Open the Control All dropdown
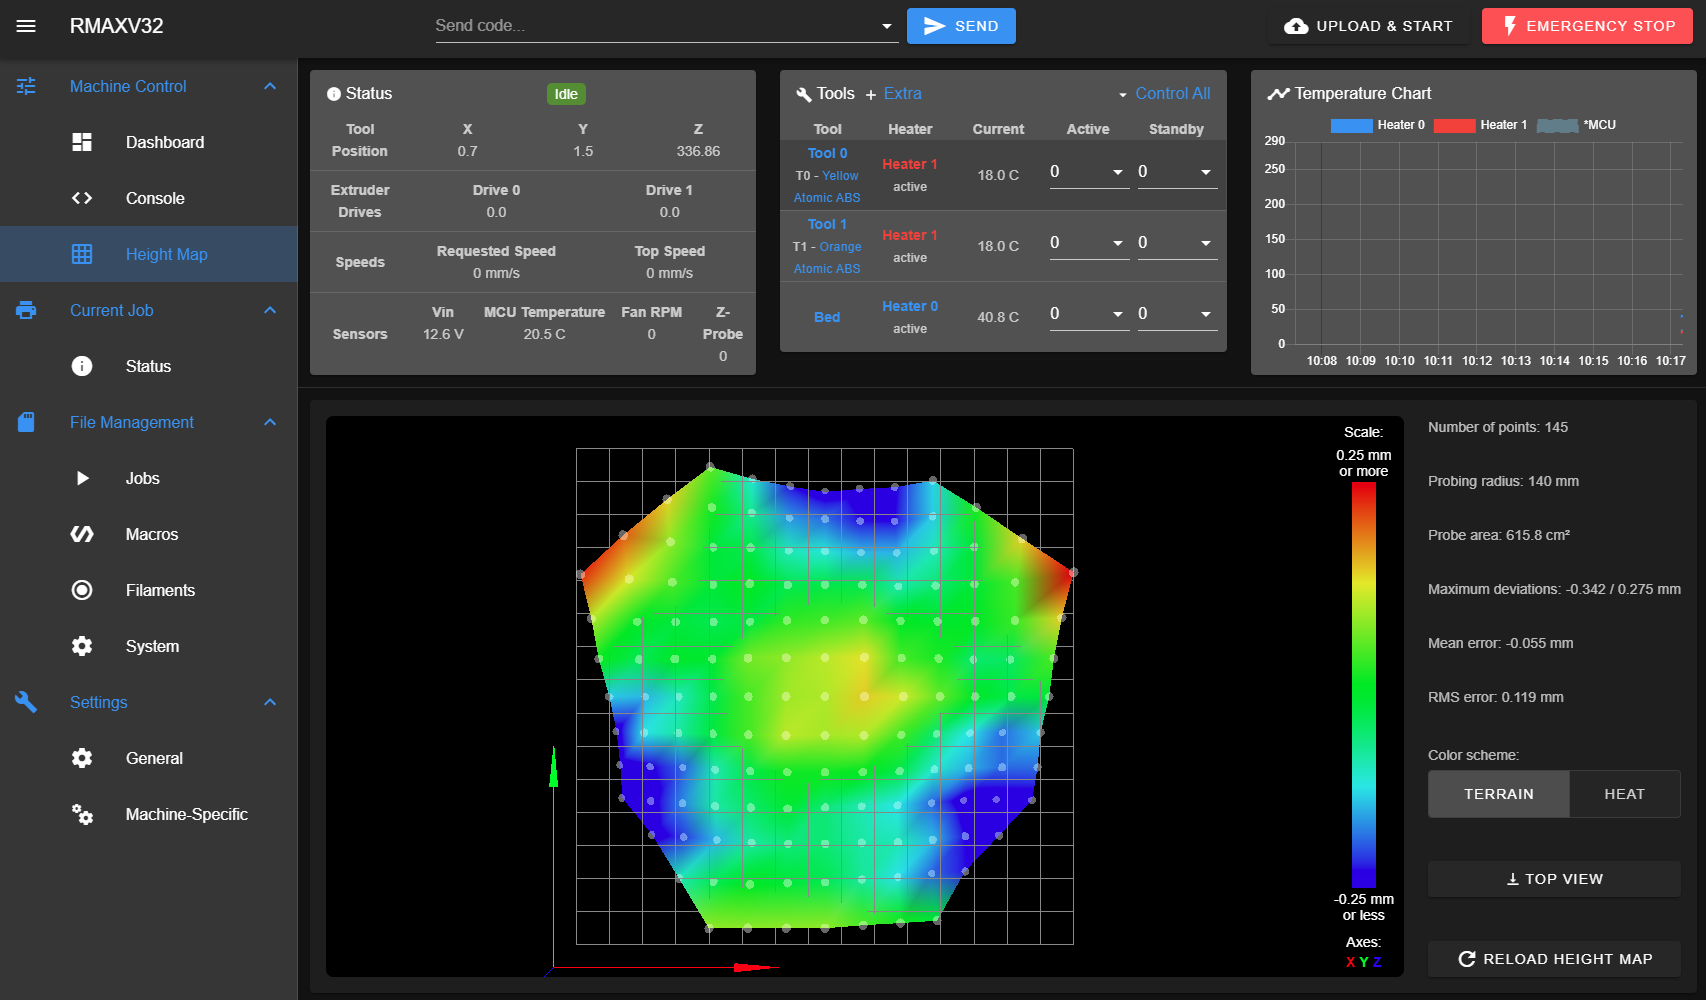 tap(1163, 94)
